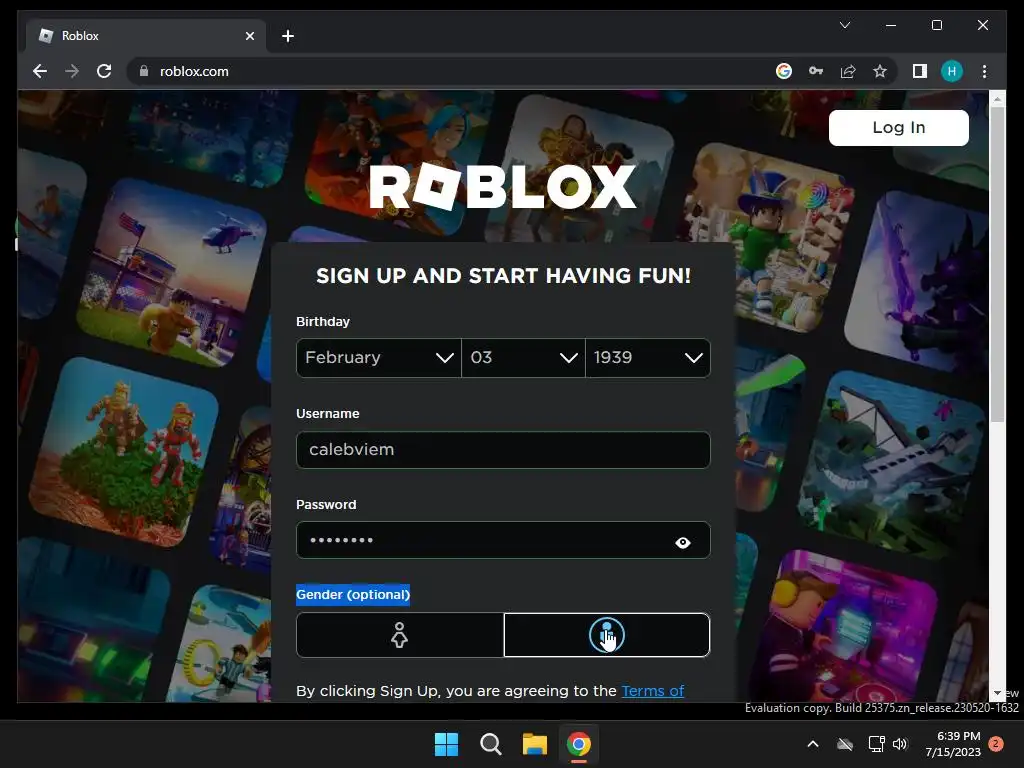Viewport: 1024px width, 768px height.
Task: Click the Chrome taskbar icon
Action: (579, 744)
